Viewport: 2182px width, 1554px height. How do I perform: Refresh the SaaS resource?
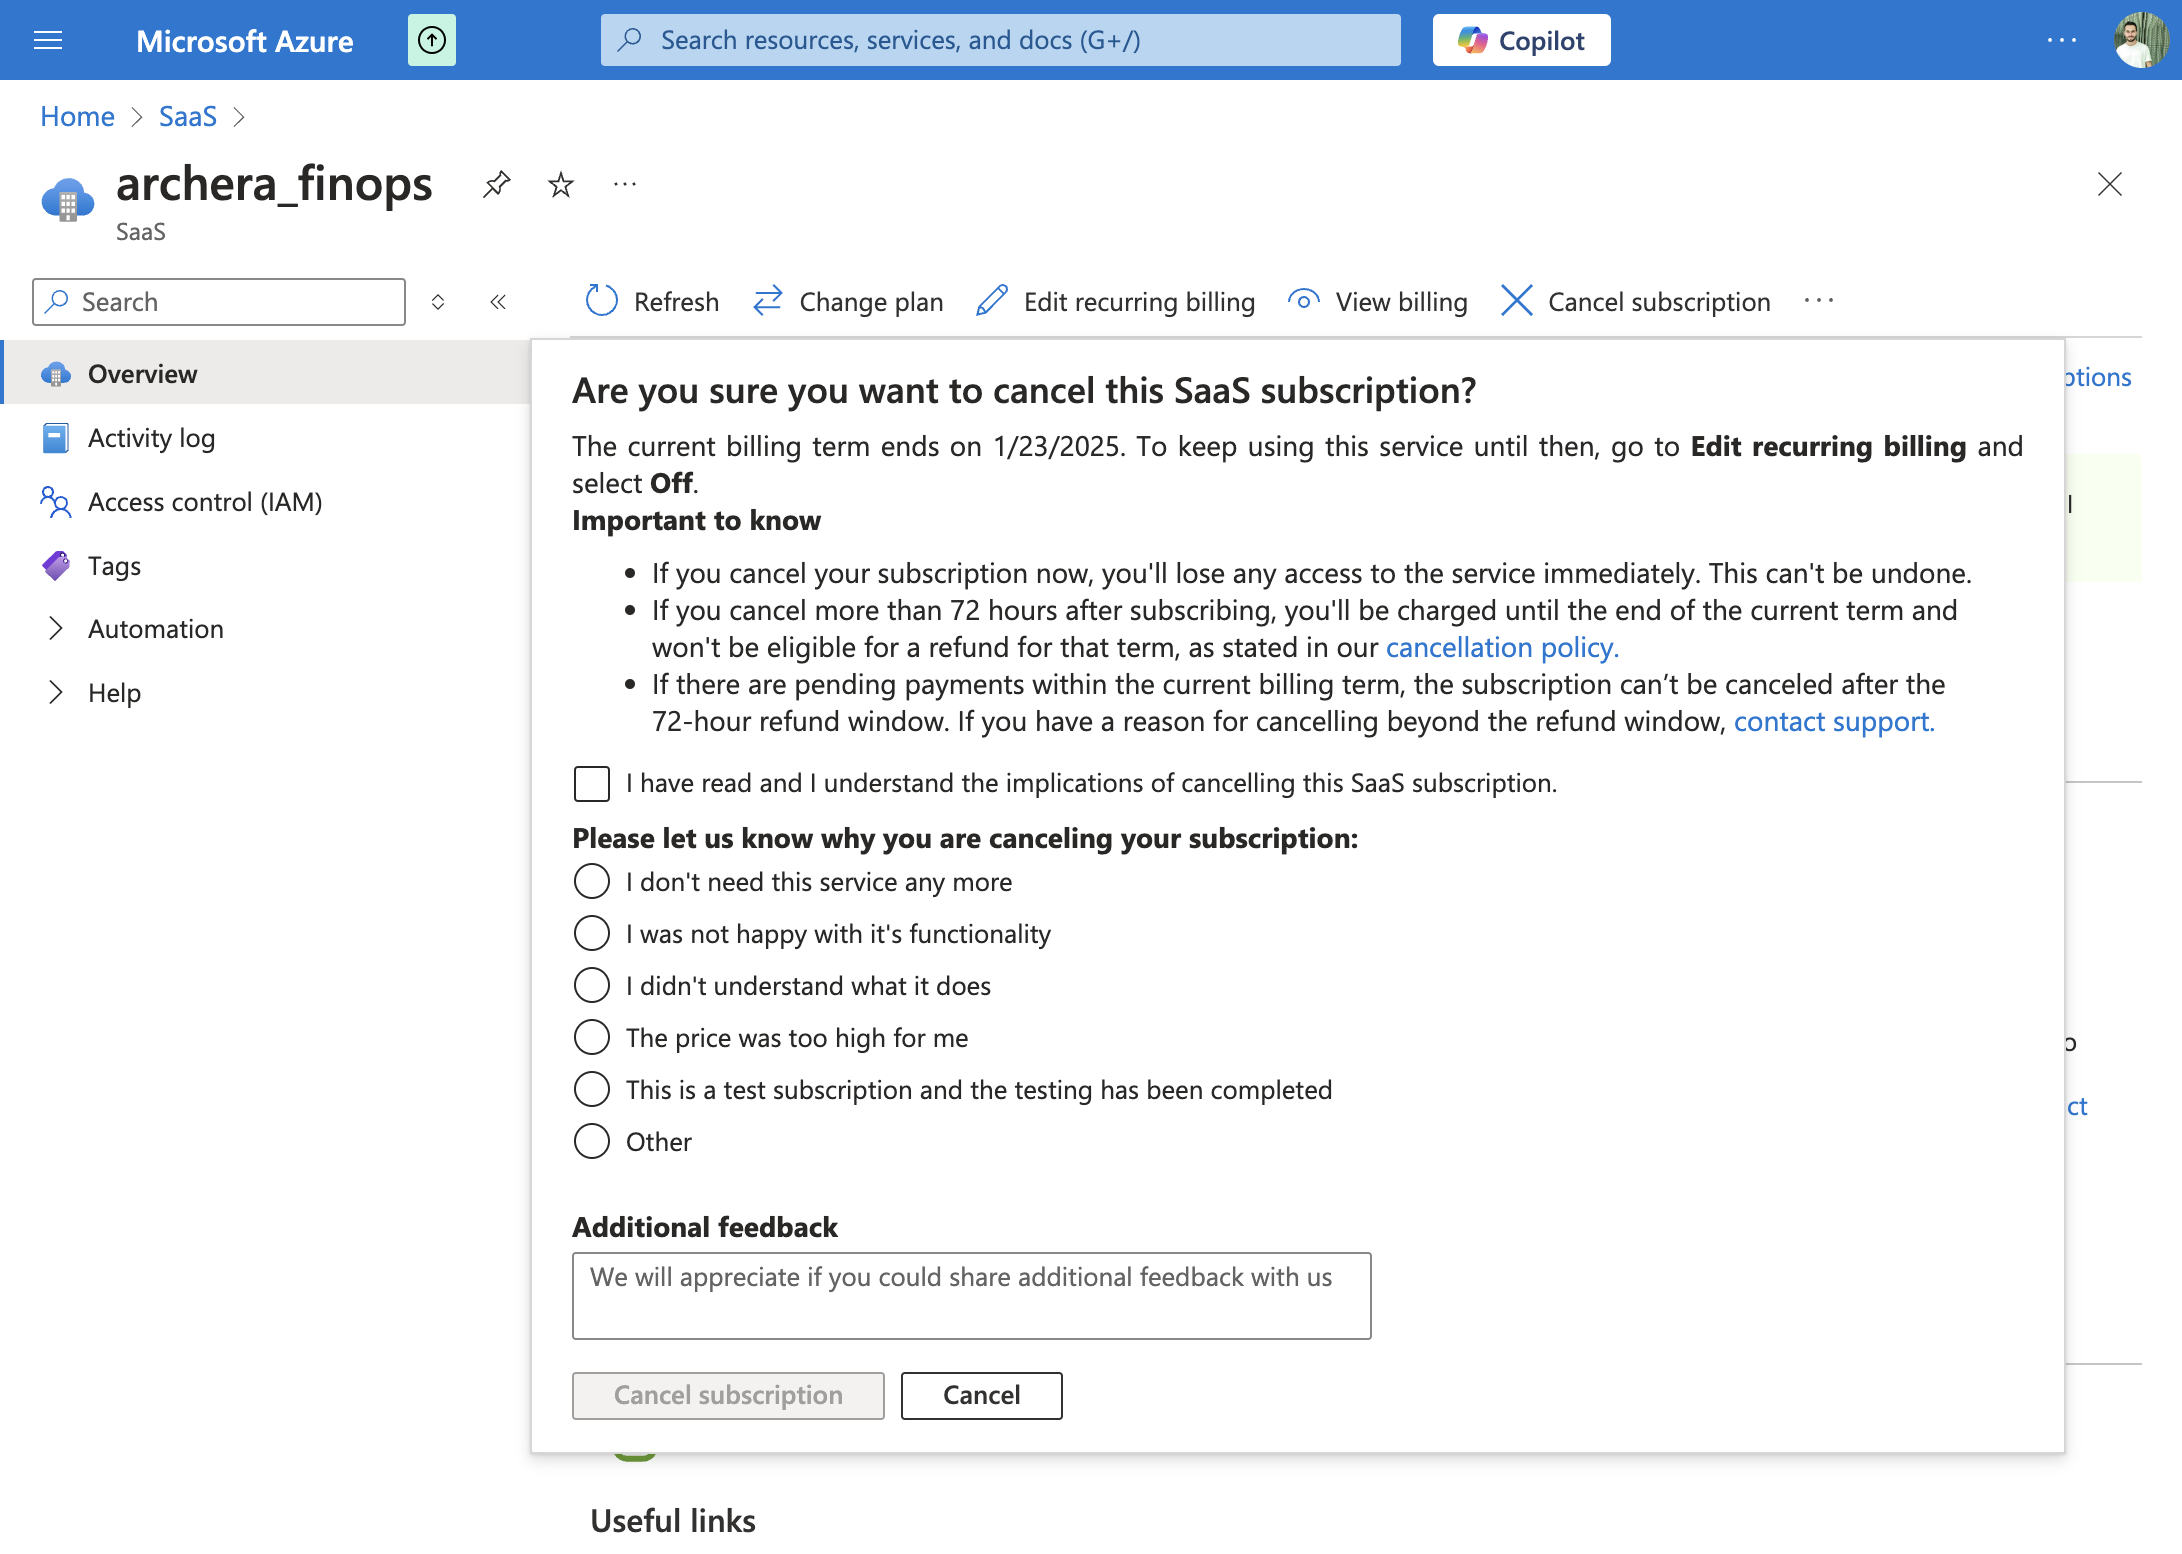[652, 301]
